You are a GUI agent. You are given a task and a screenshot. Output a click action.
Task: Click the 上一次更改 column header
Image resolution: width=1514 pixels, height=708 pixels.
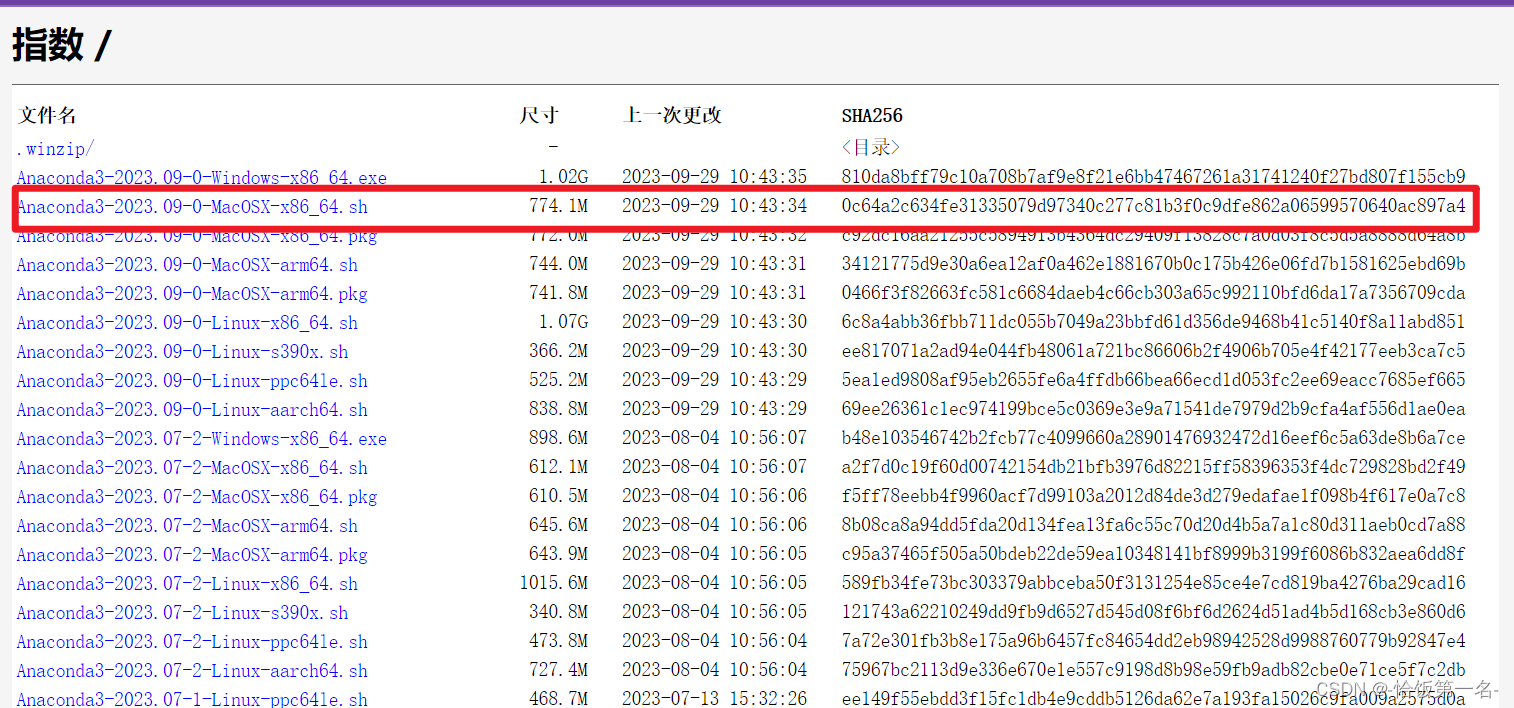(x=672, y=115)
